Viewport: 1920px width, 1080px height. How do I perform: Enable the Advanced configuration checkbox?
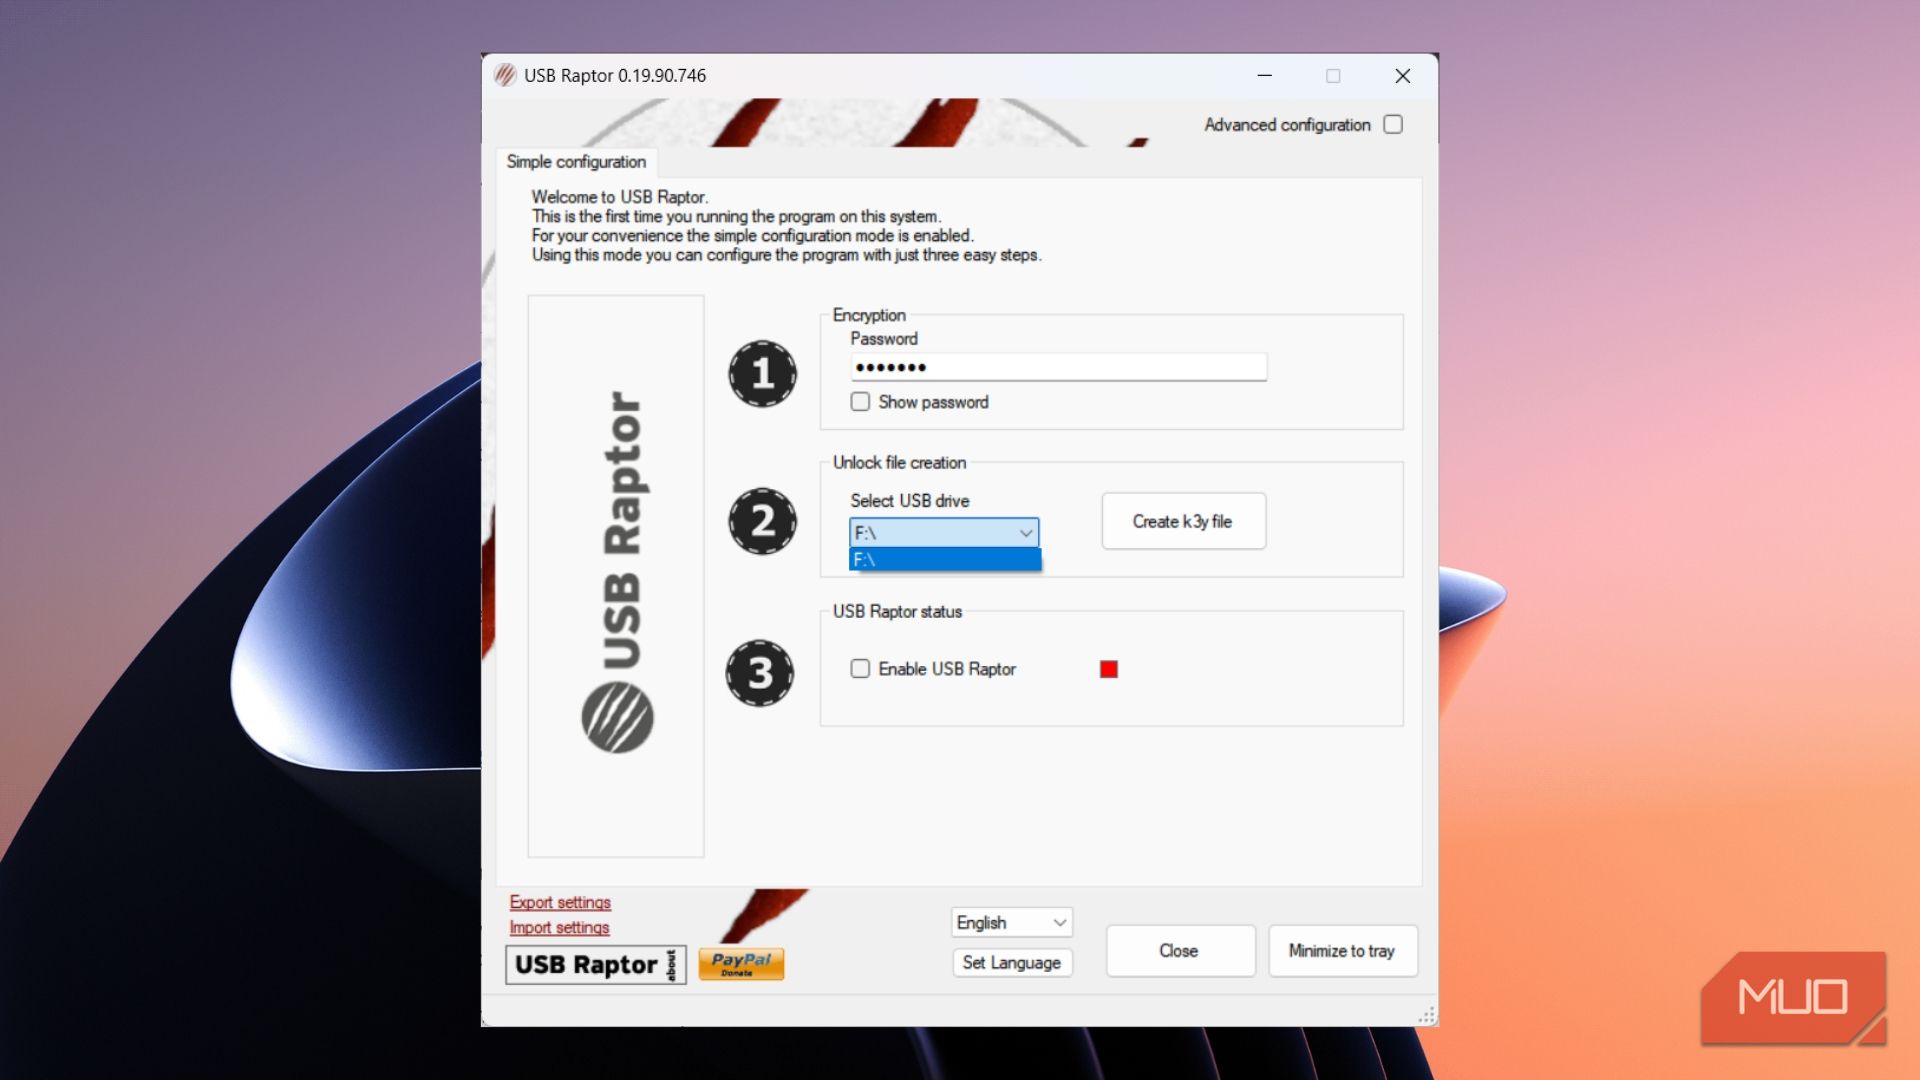tap(1393, 124)
